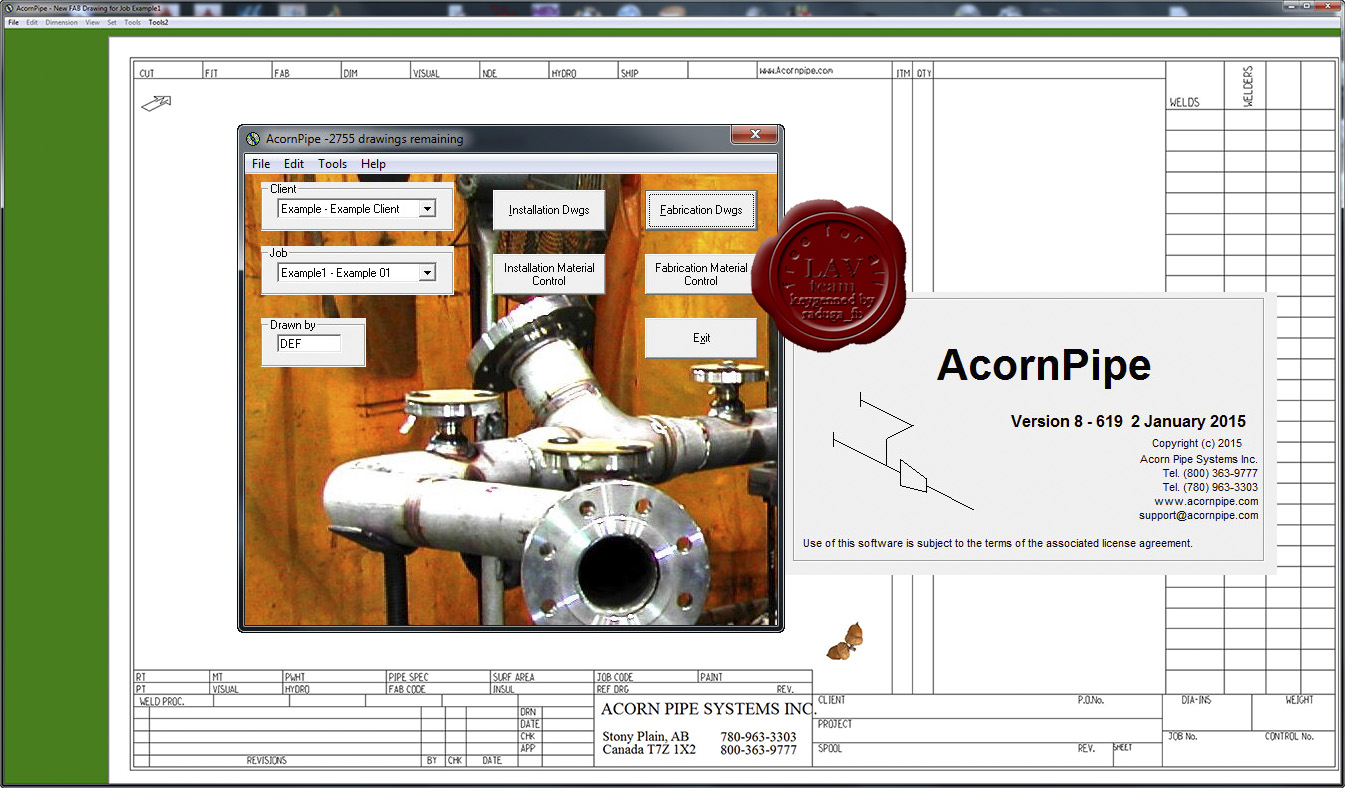Click the Installation Dwgs button
This screenshot has width=1345, height=788.
pyautogui.click(x=549, y=210)
